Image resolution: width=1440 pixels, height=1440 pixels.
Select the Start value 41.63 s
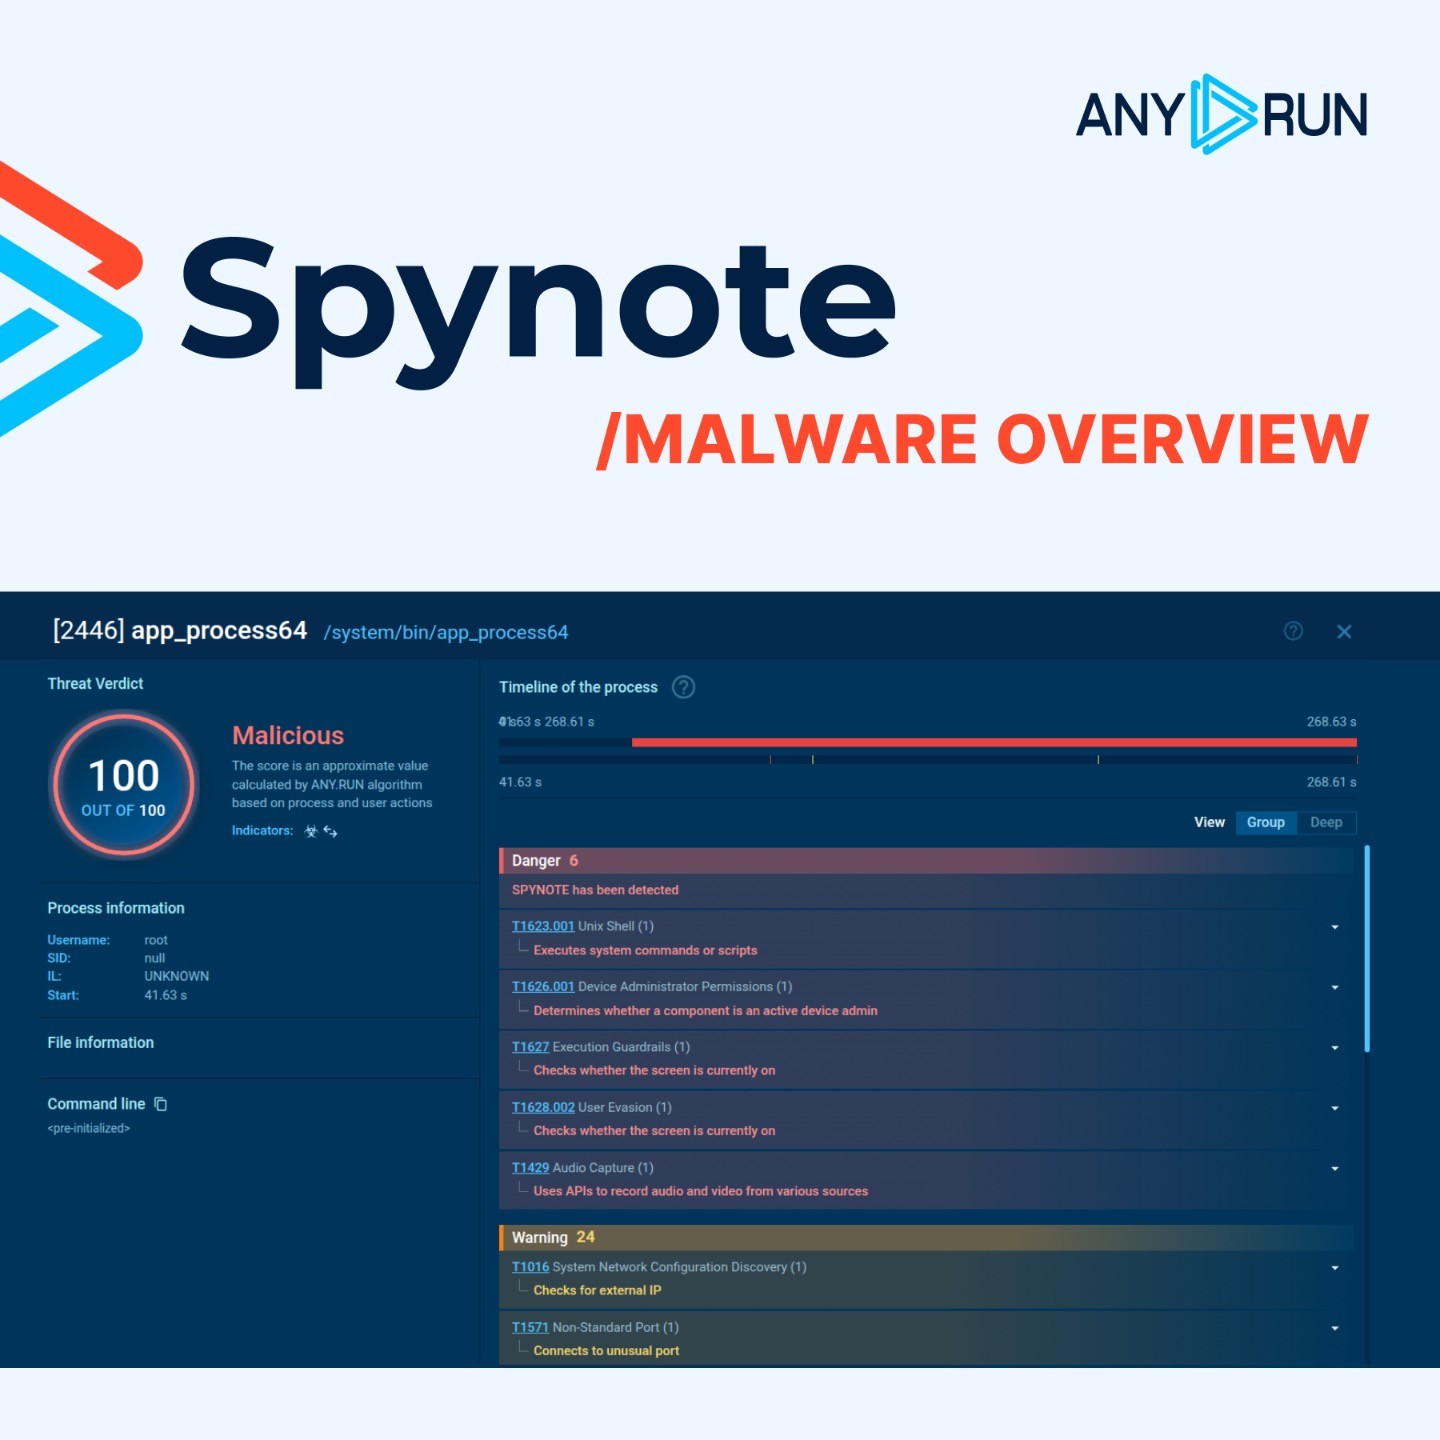(x=165, y=995)
